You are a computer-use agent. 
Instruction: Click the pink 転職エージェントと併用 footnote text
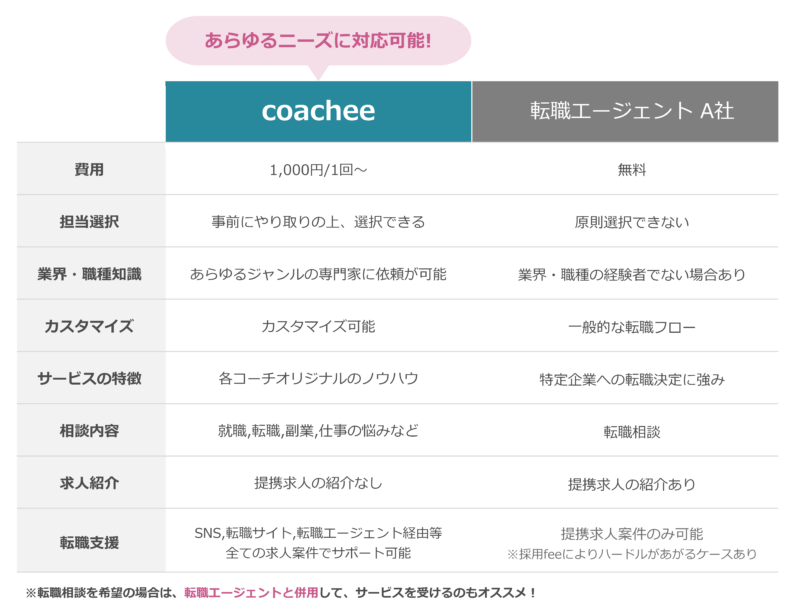point(251,593)
